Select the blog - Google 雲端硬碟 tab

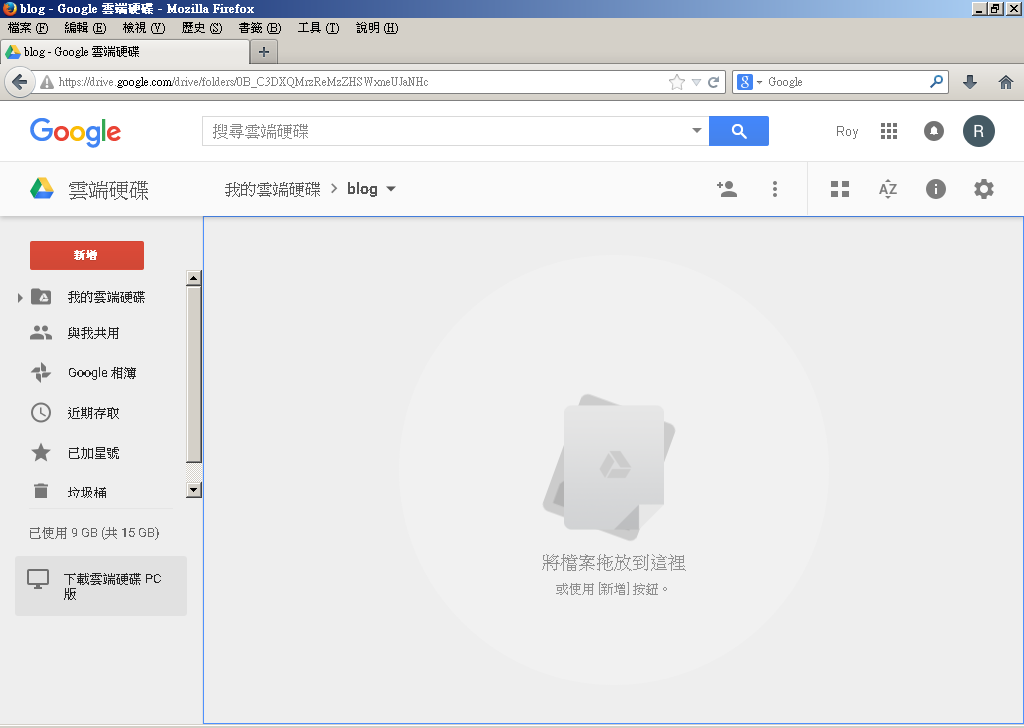coord(125,52)
